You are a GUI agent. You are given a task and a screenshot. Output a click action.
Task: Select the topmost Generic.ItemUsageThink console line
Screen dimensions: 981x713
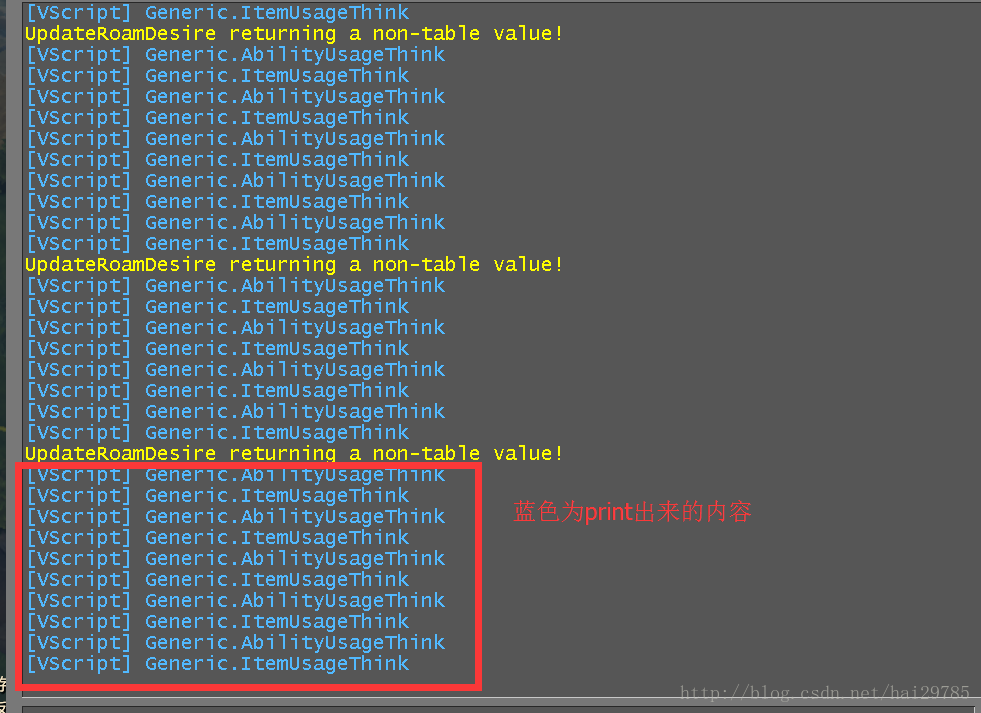pyautogui.click(x=218, y=13)
